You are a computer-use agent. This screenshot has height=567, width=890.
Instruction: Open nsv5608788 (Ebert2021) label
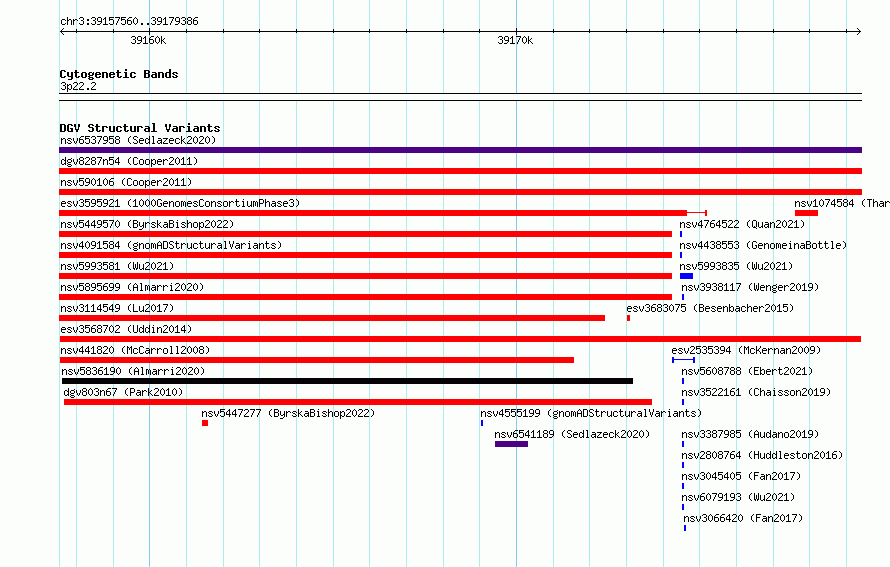pos(747,371)
